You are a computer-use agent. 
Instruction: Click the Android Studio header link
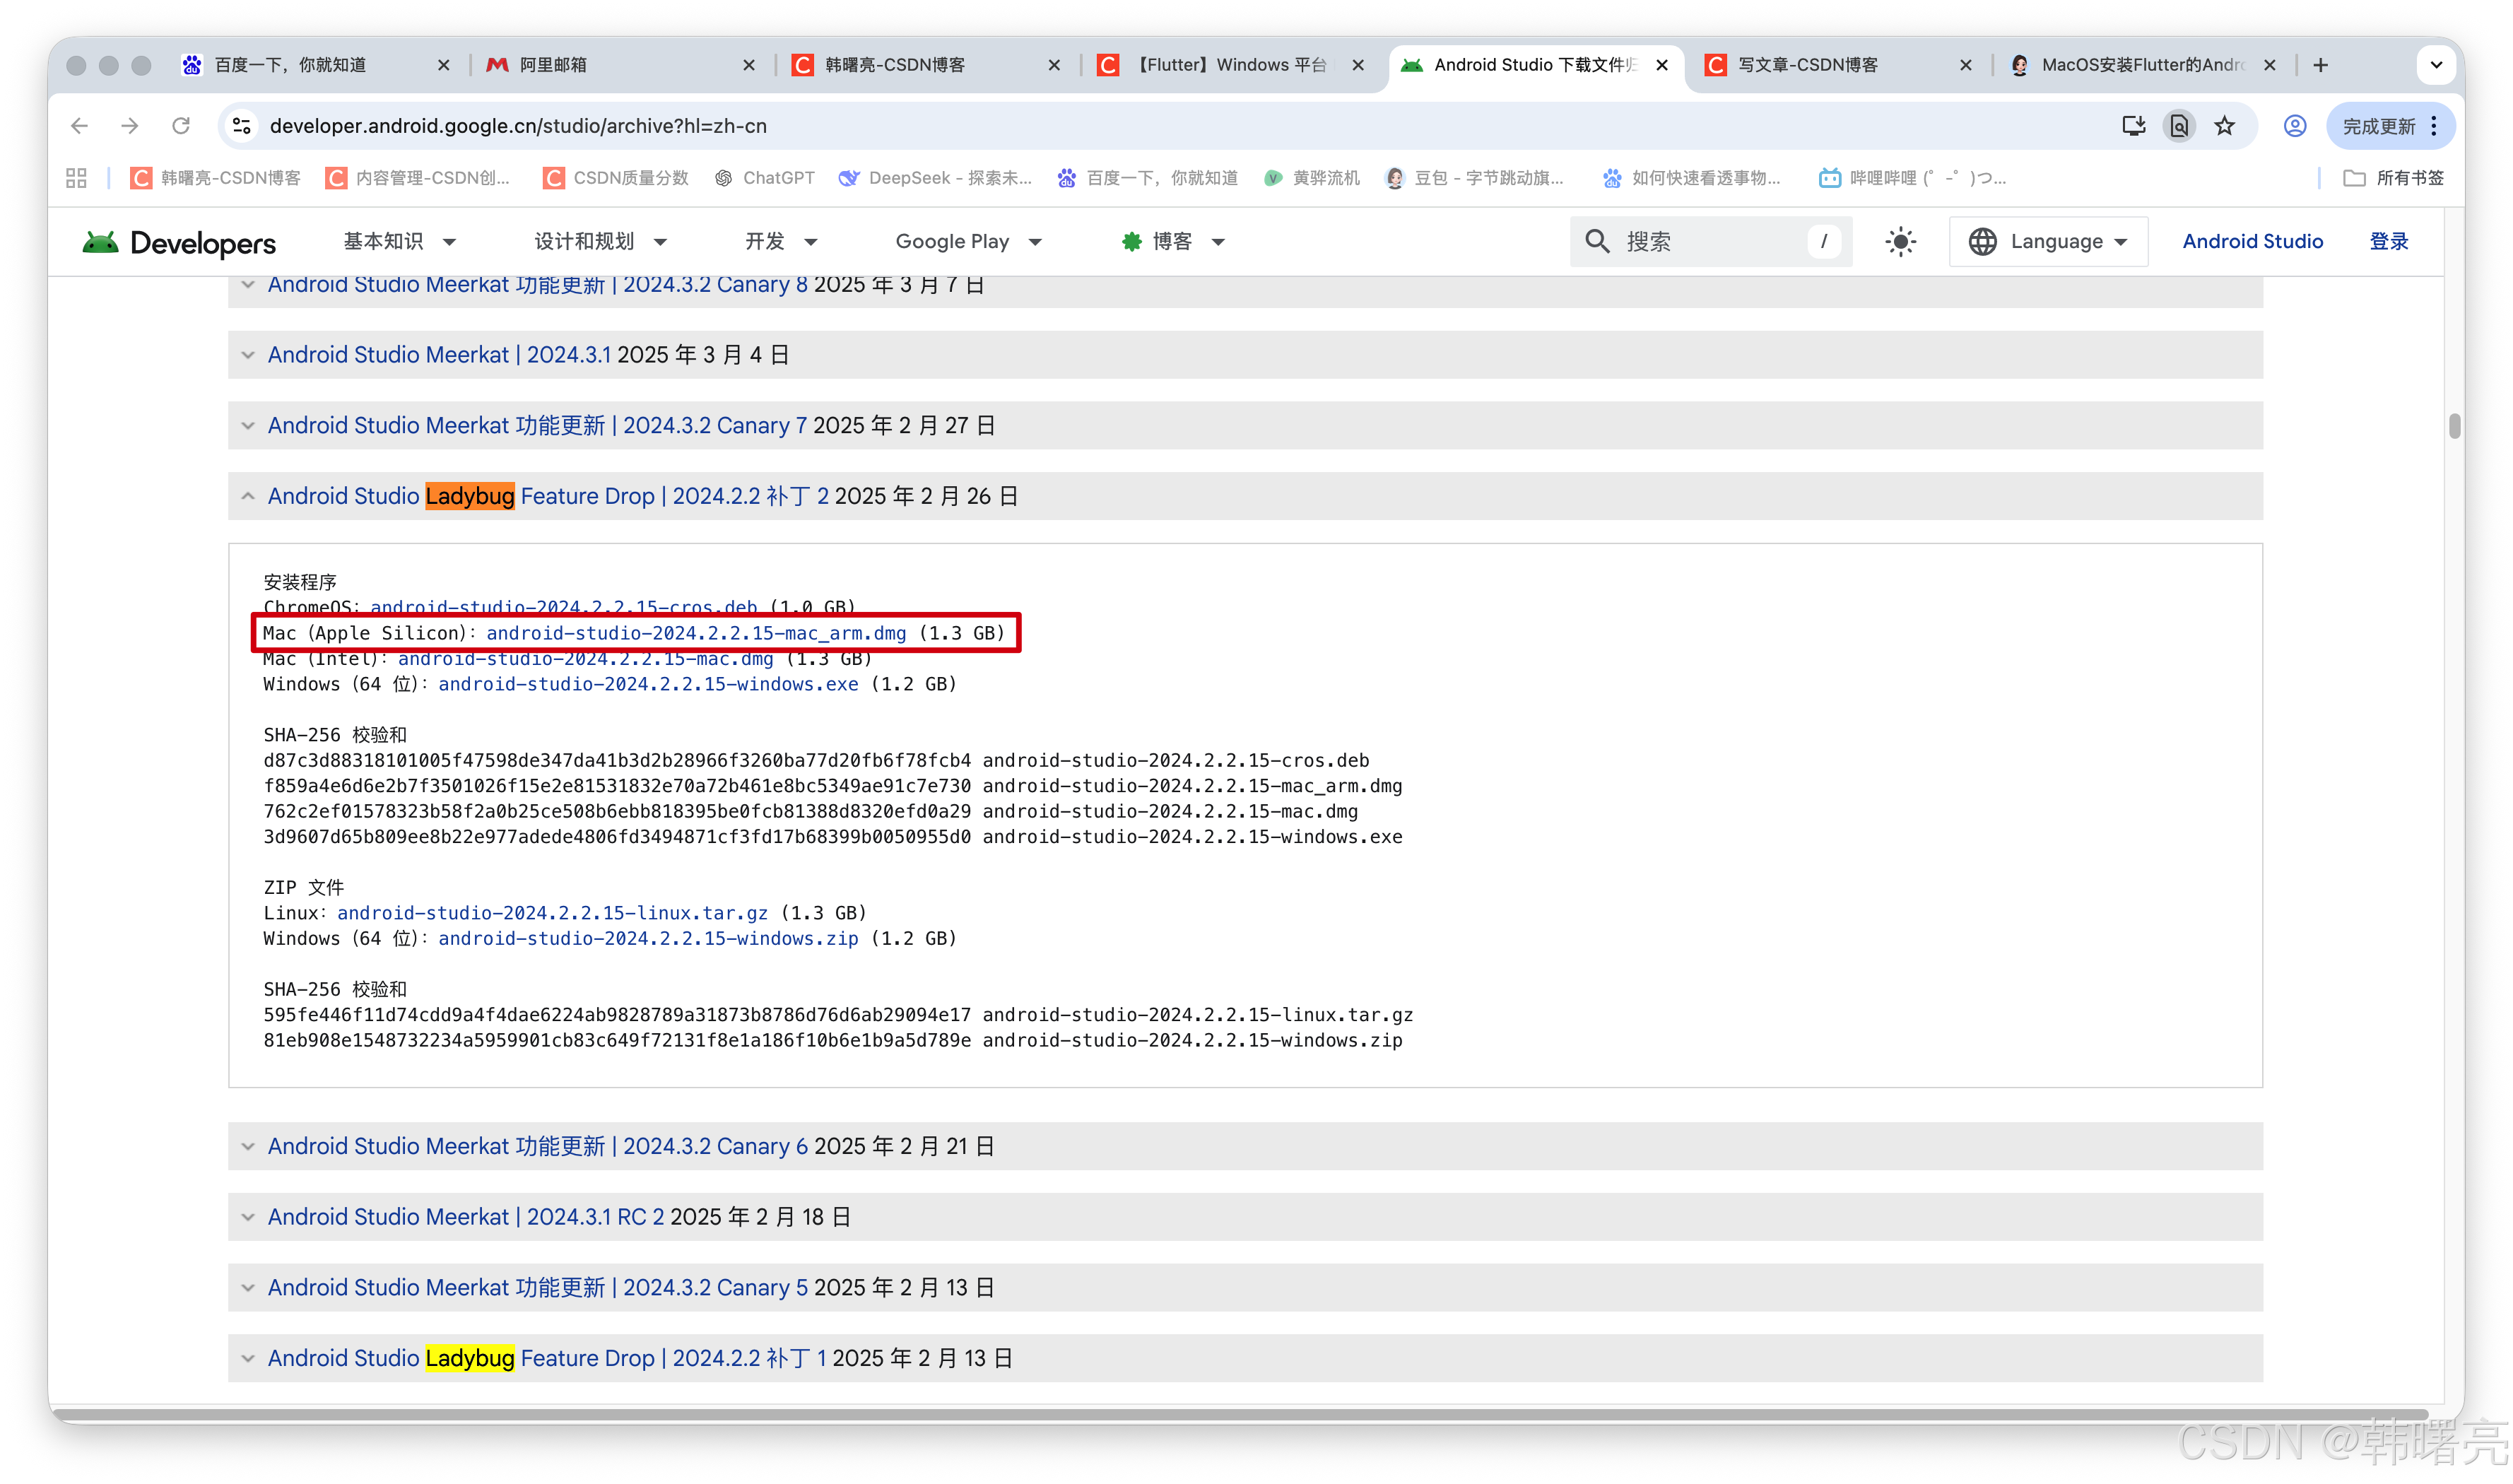click(2252, 242)
